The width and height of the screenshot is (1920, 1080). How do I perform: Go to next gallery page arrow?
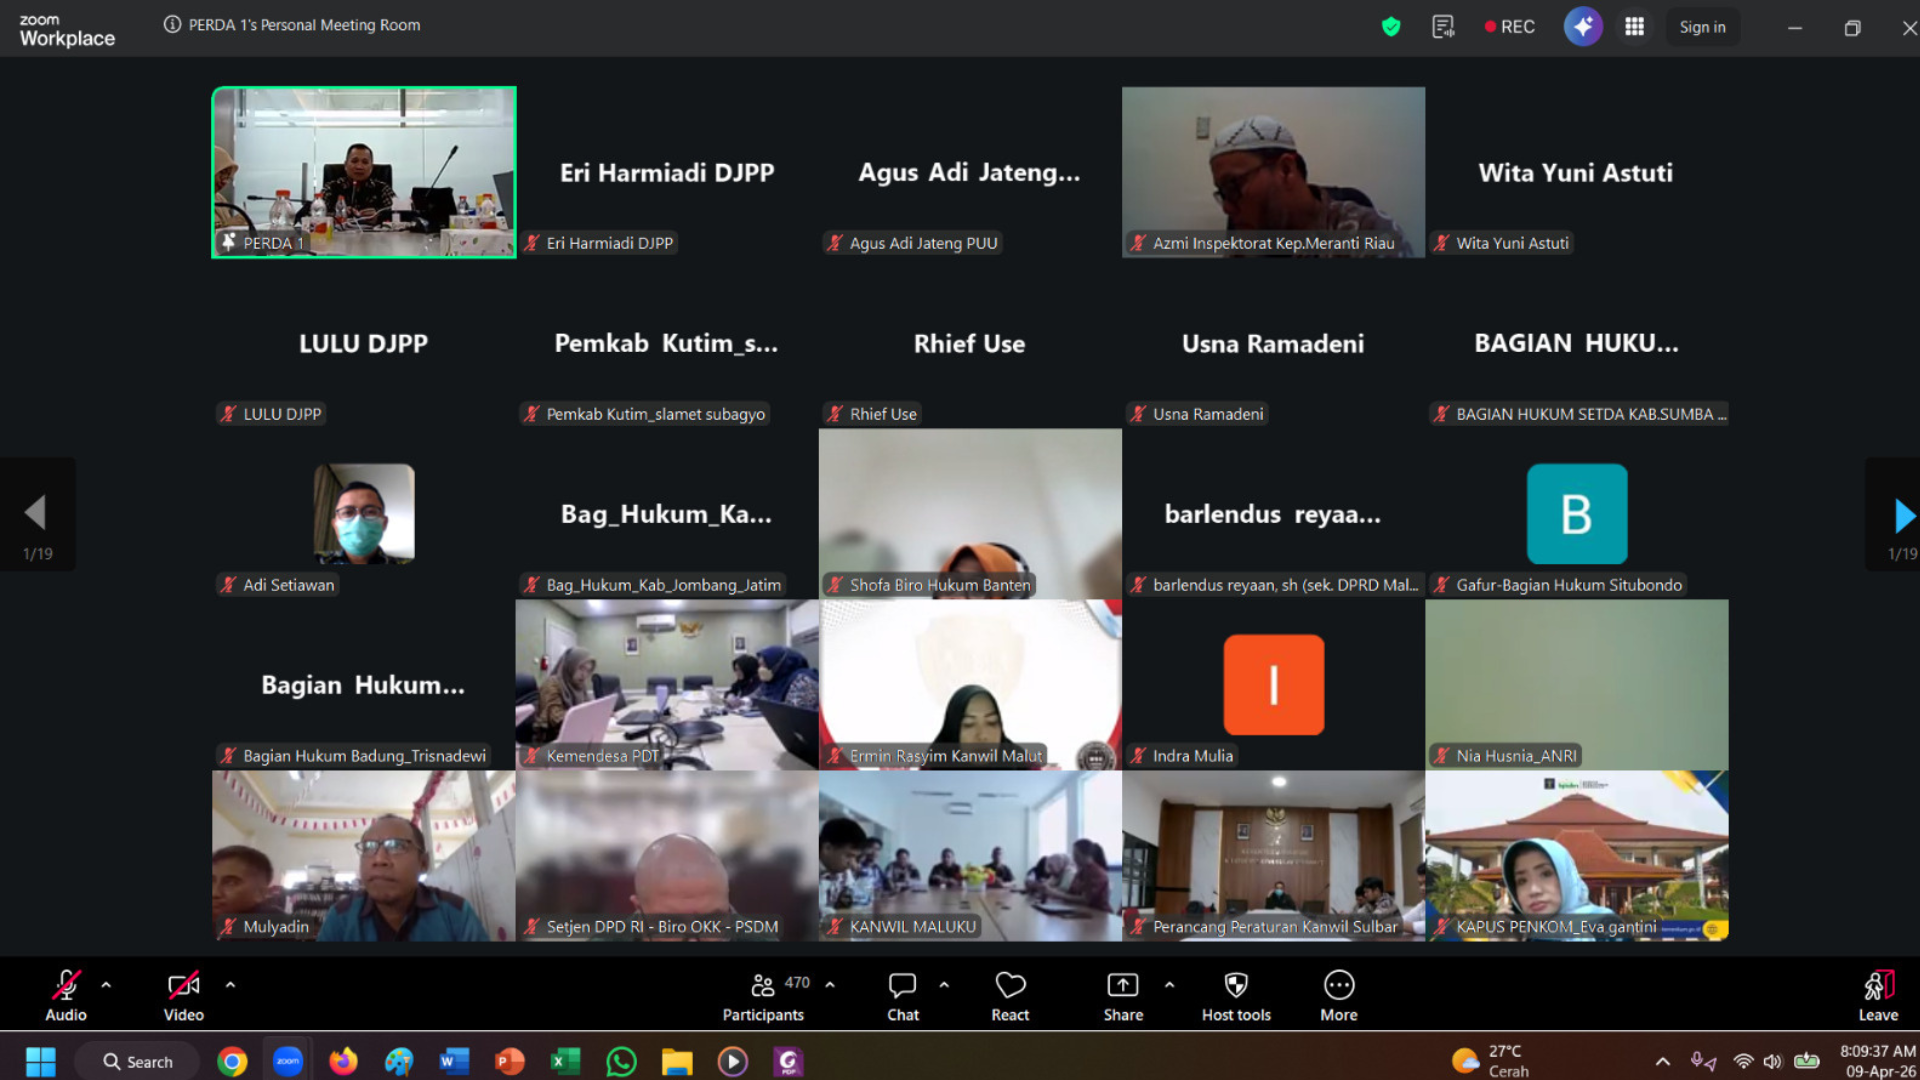[1903, 516]
